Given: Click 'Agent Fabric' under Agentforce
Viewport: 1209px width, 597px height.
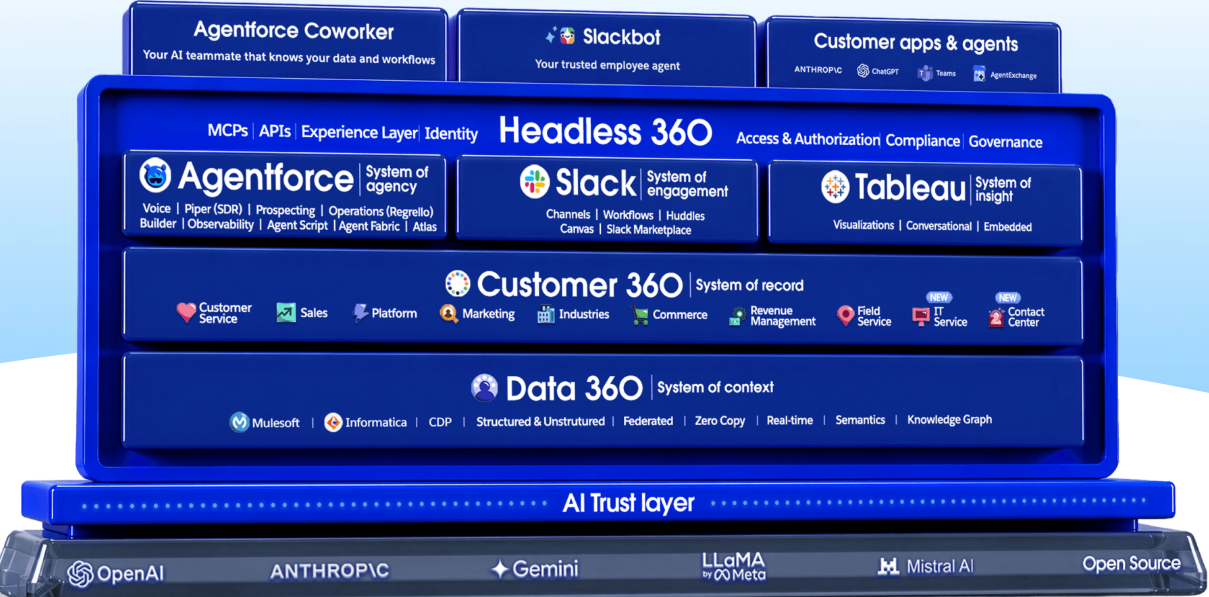Looking at the screenshot, I should coord(371,226).
